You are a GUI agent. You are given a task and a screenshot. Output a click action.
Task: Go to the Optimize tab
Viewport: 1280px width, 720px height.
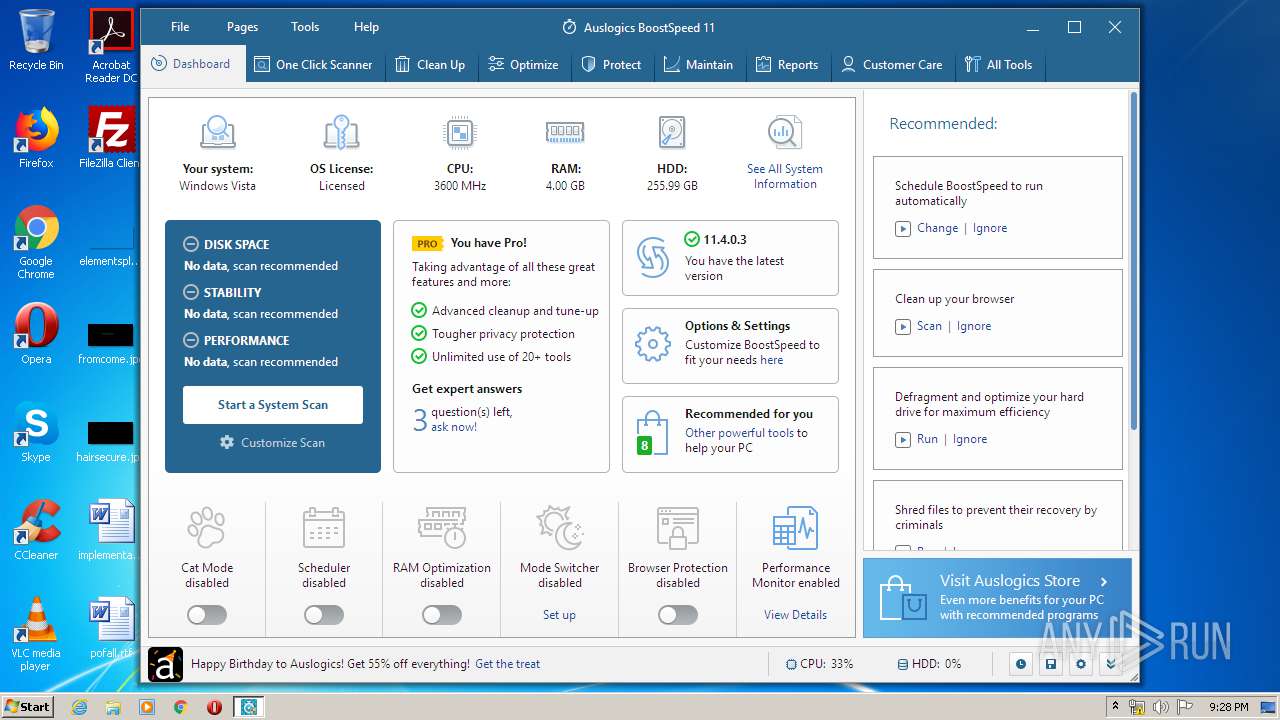point(523,64)
